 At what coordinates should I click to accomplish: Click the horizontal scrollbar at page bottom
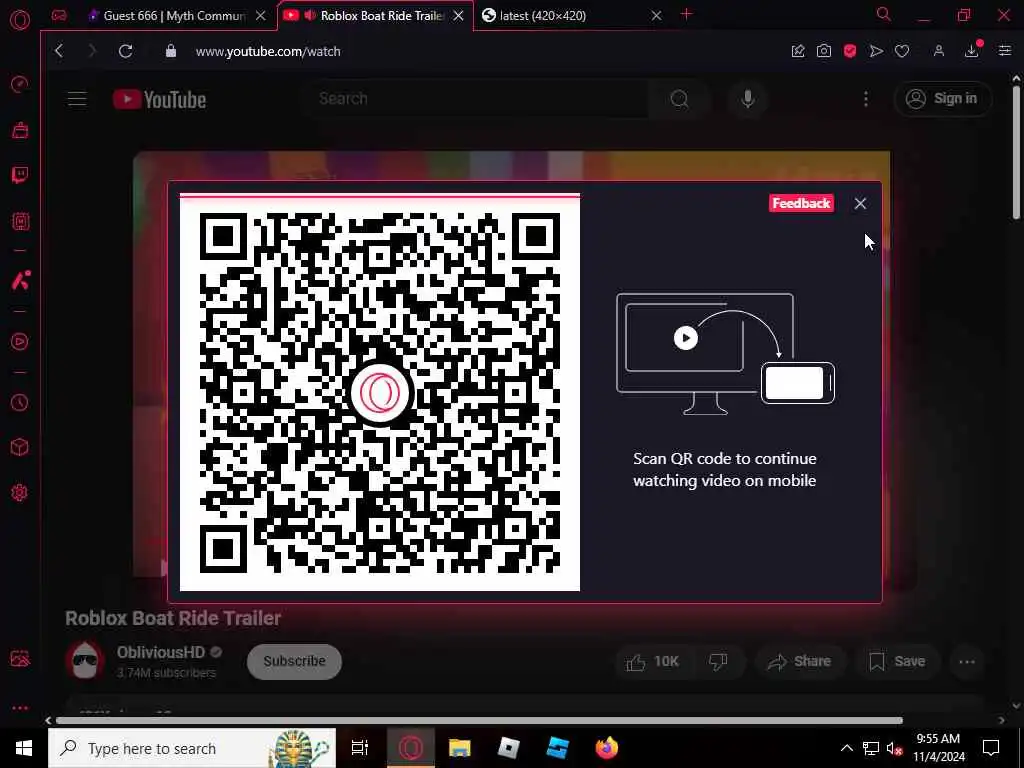[479, 720]
